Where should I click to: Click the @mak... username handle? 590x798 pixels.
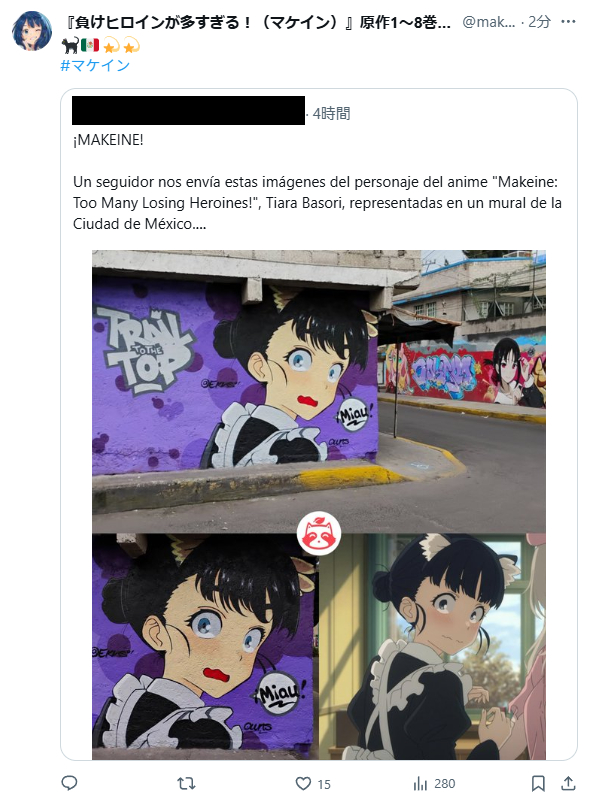point(489,22)
